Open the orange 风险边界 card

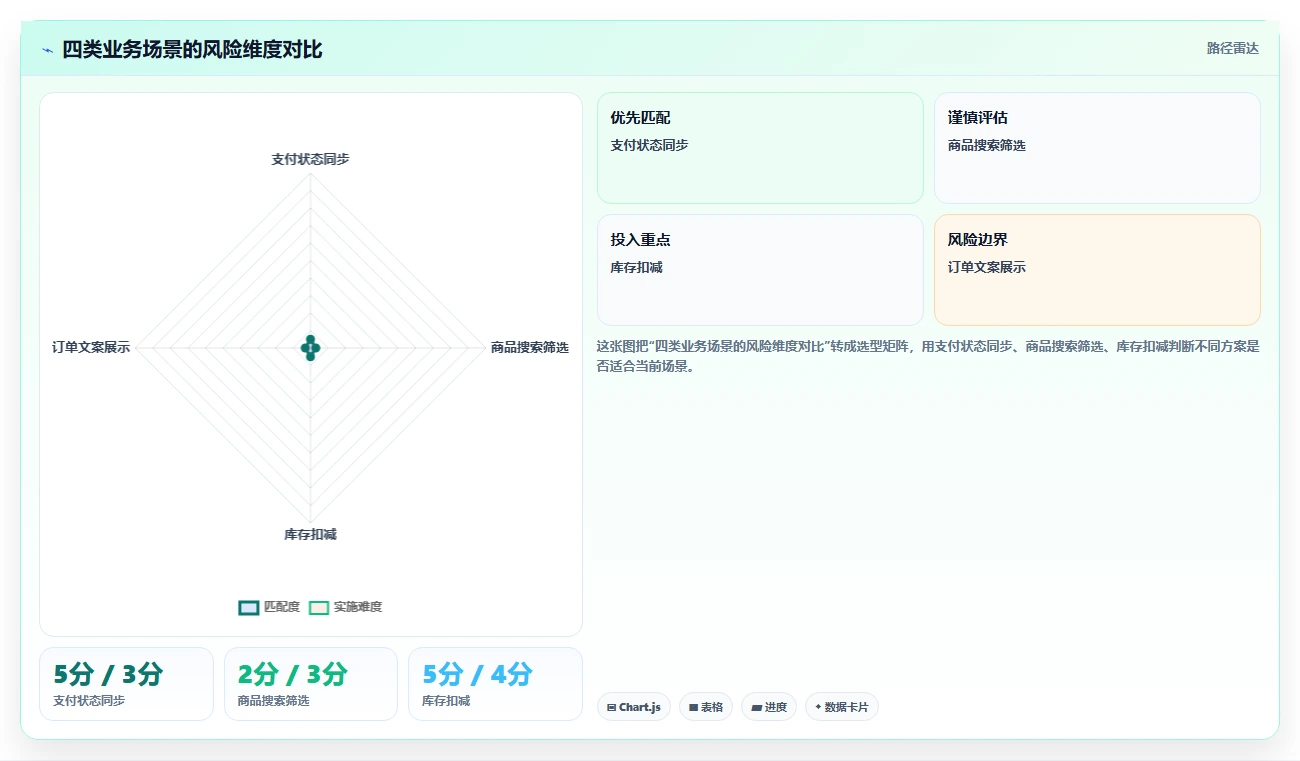pyautogui.click(x=1097, y=270)
